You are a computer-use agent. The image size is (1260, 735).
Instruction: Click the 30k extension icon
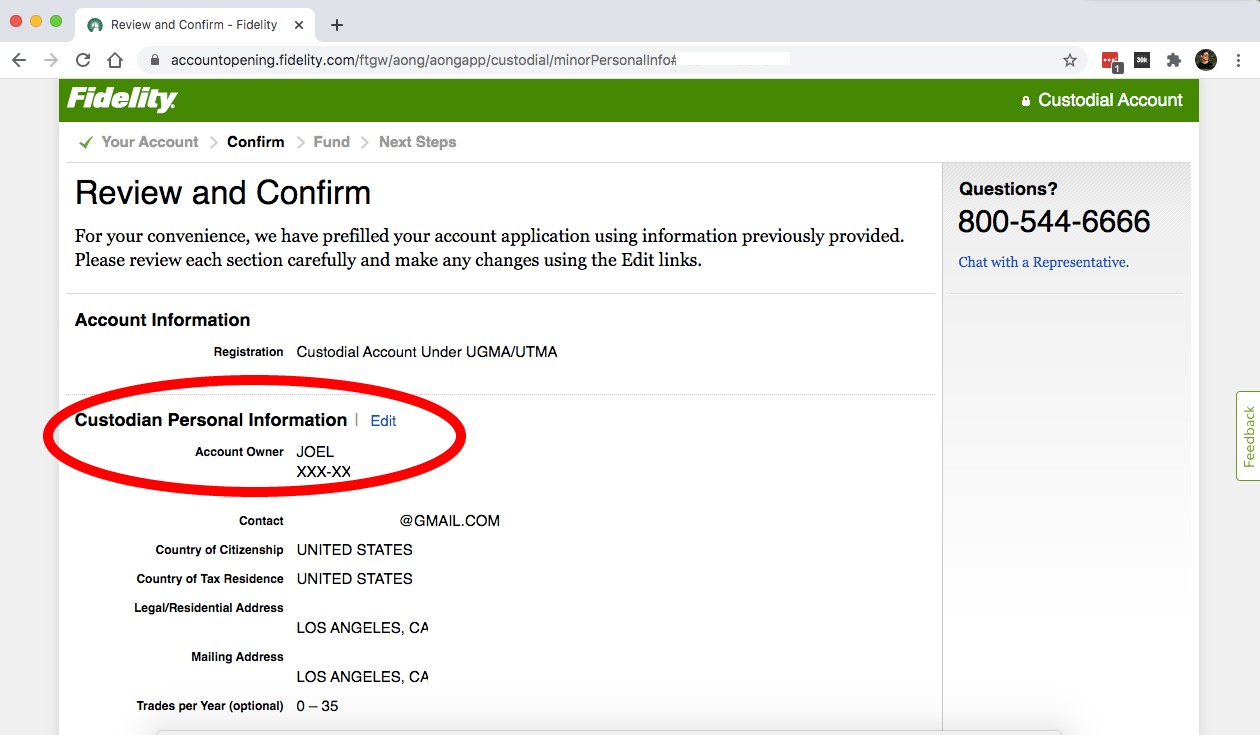[1142, 60]
